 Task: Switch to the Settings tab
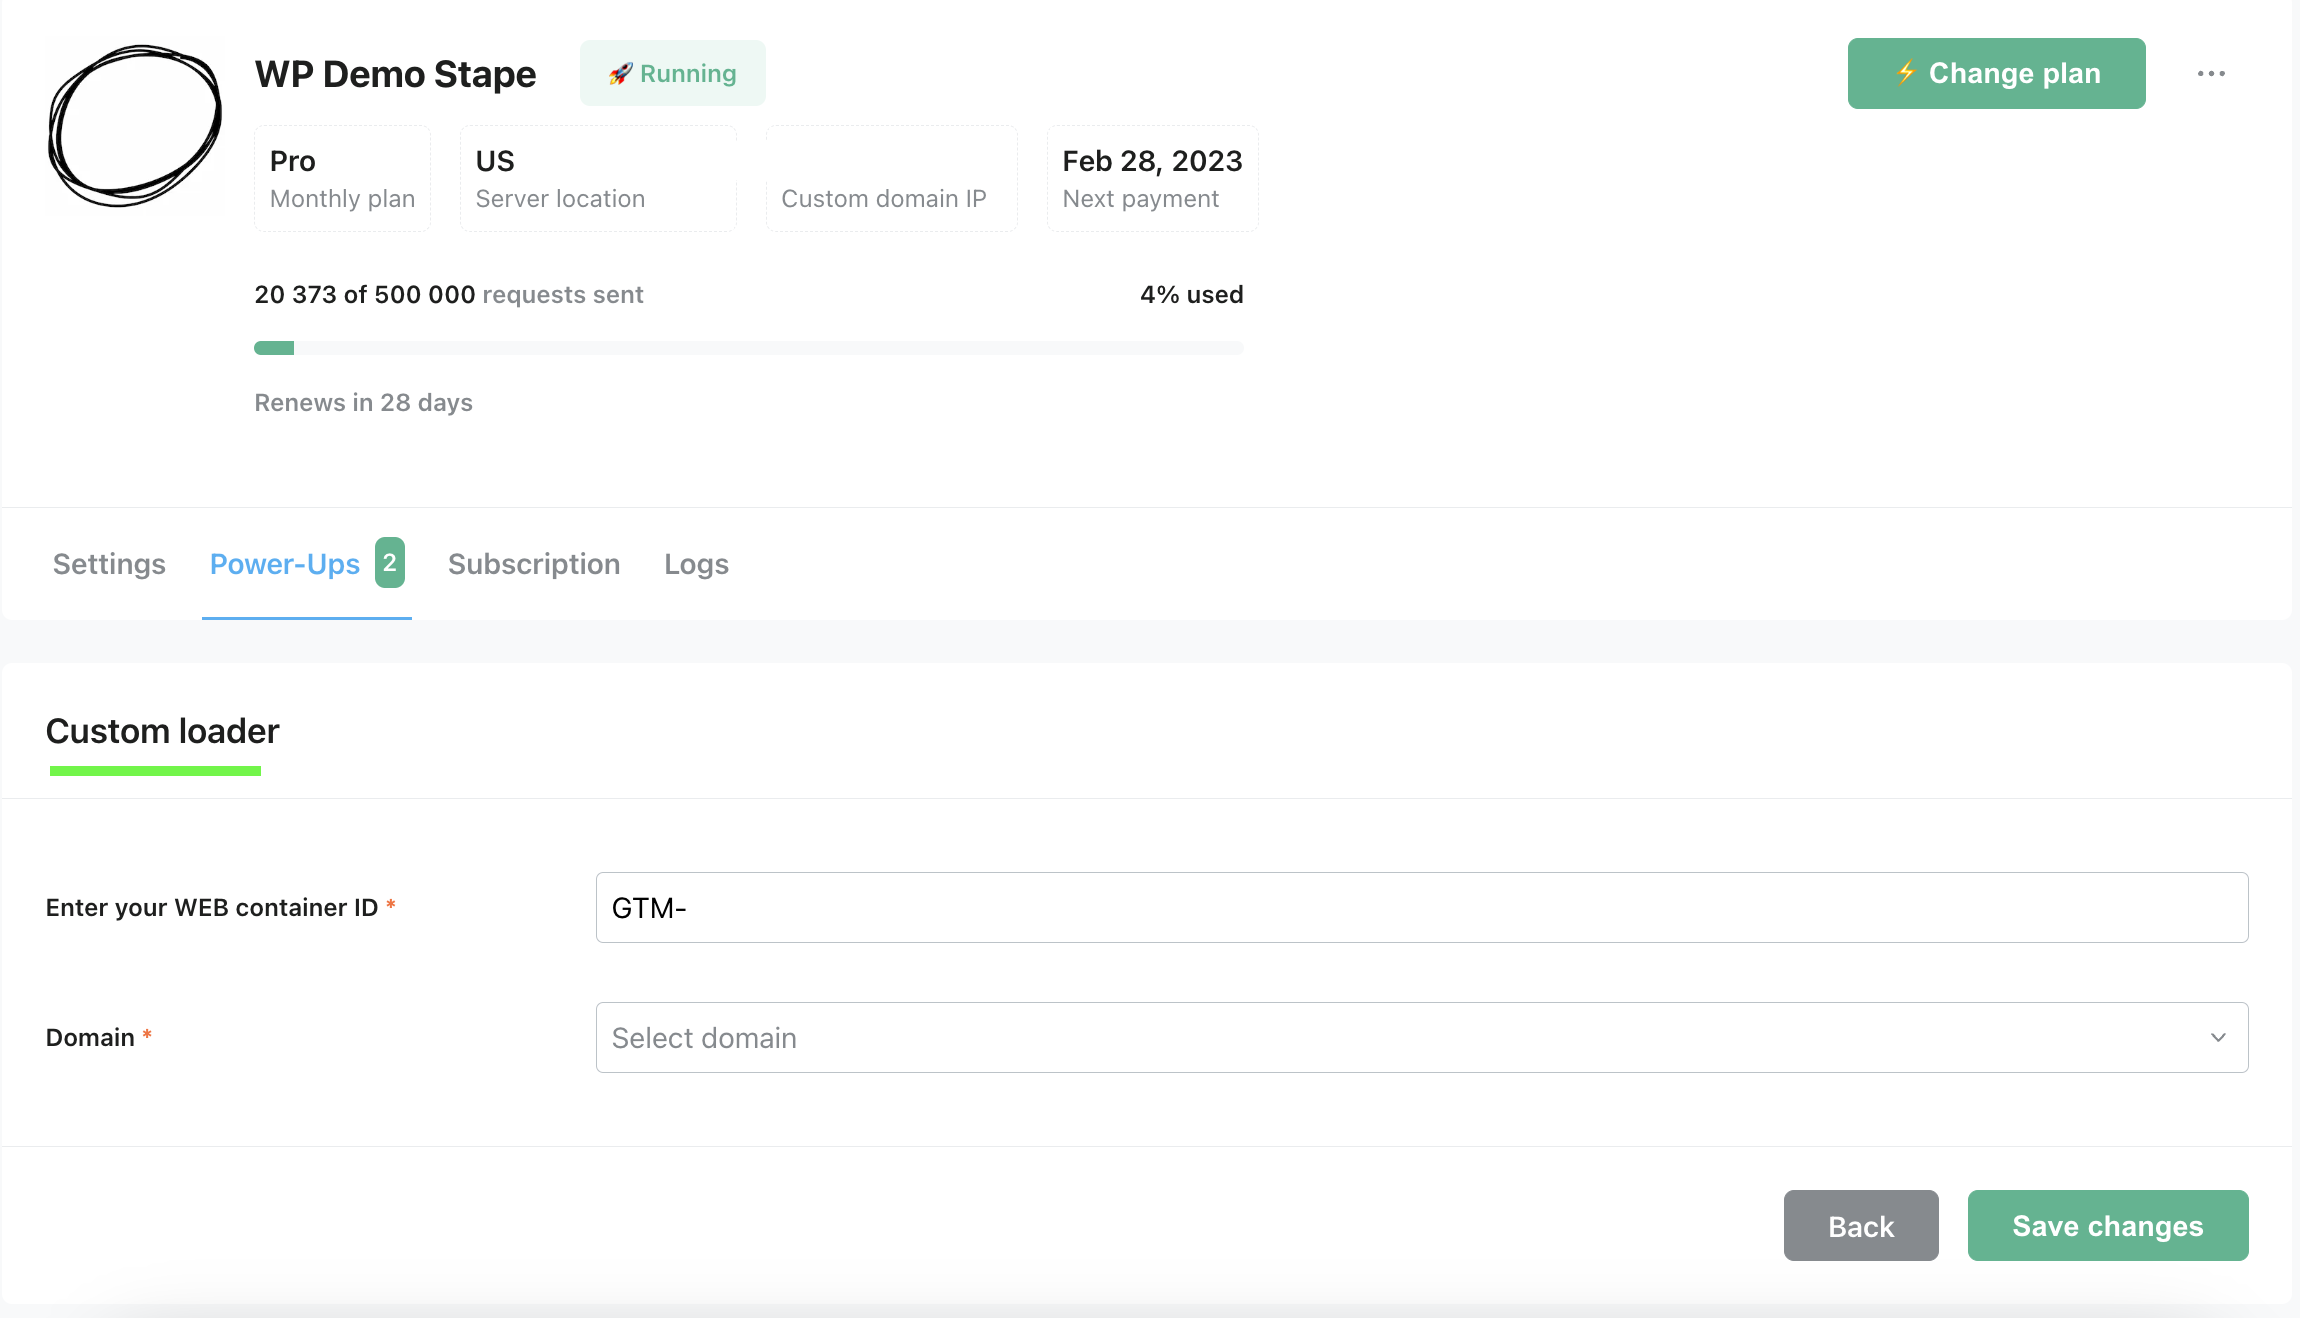109,564
